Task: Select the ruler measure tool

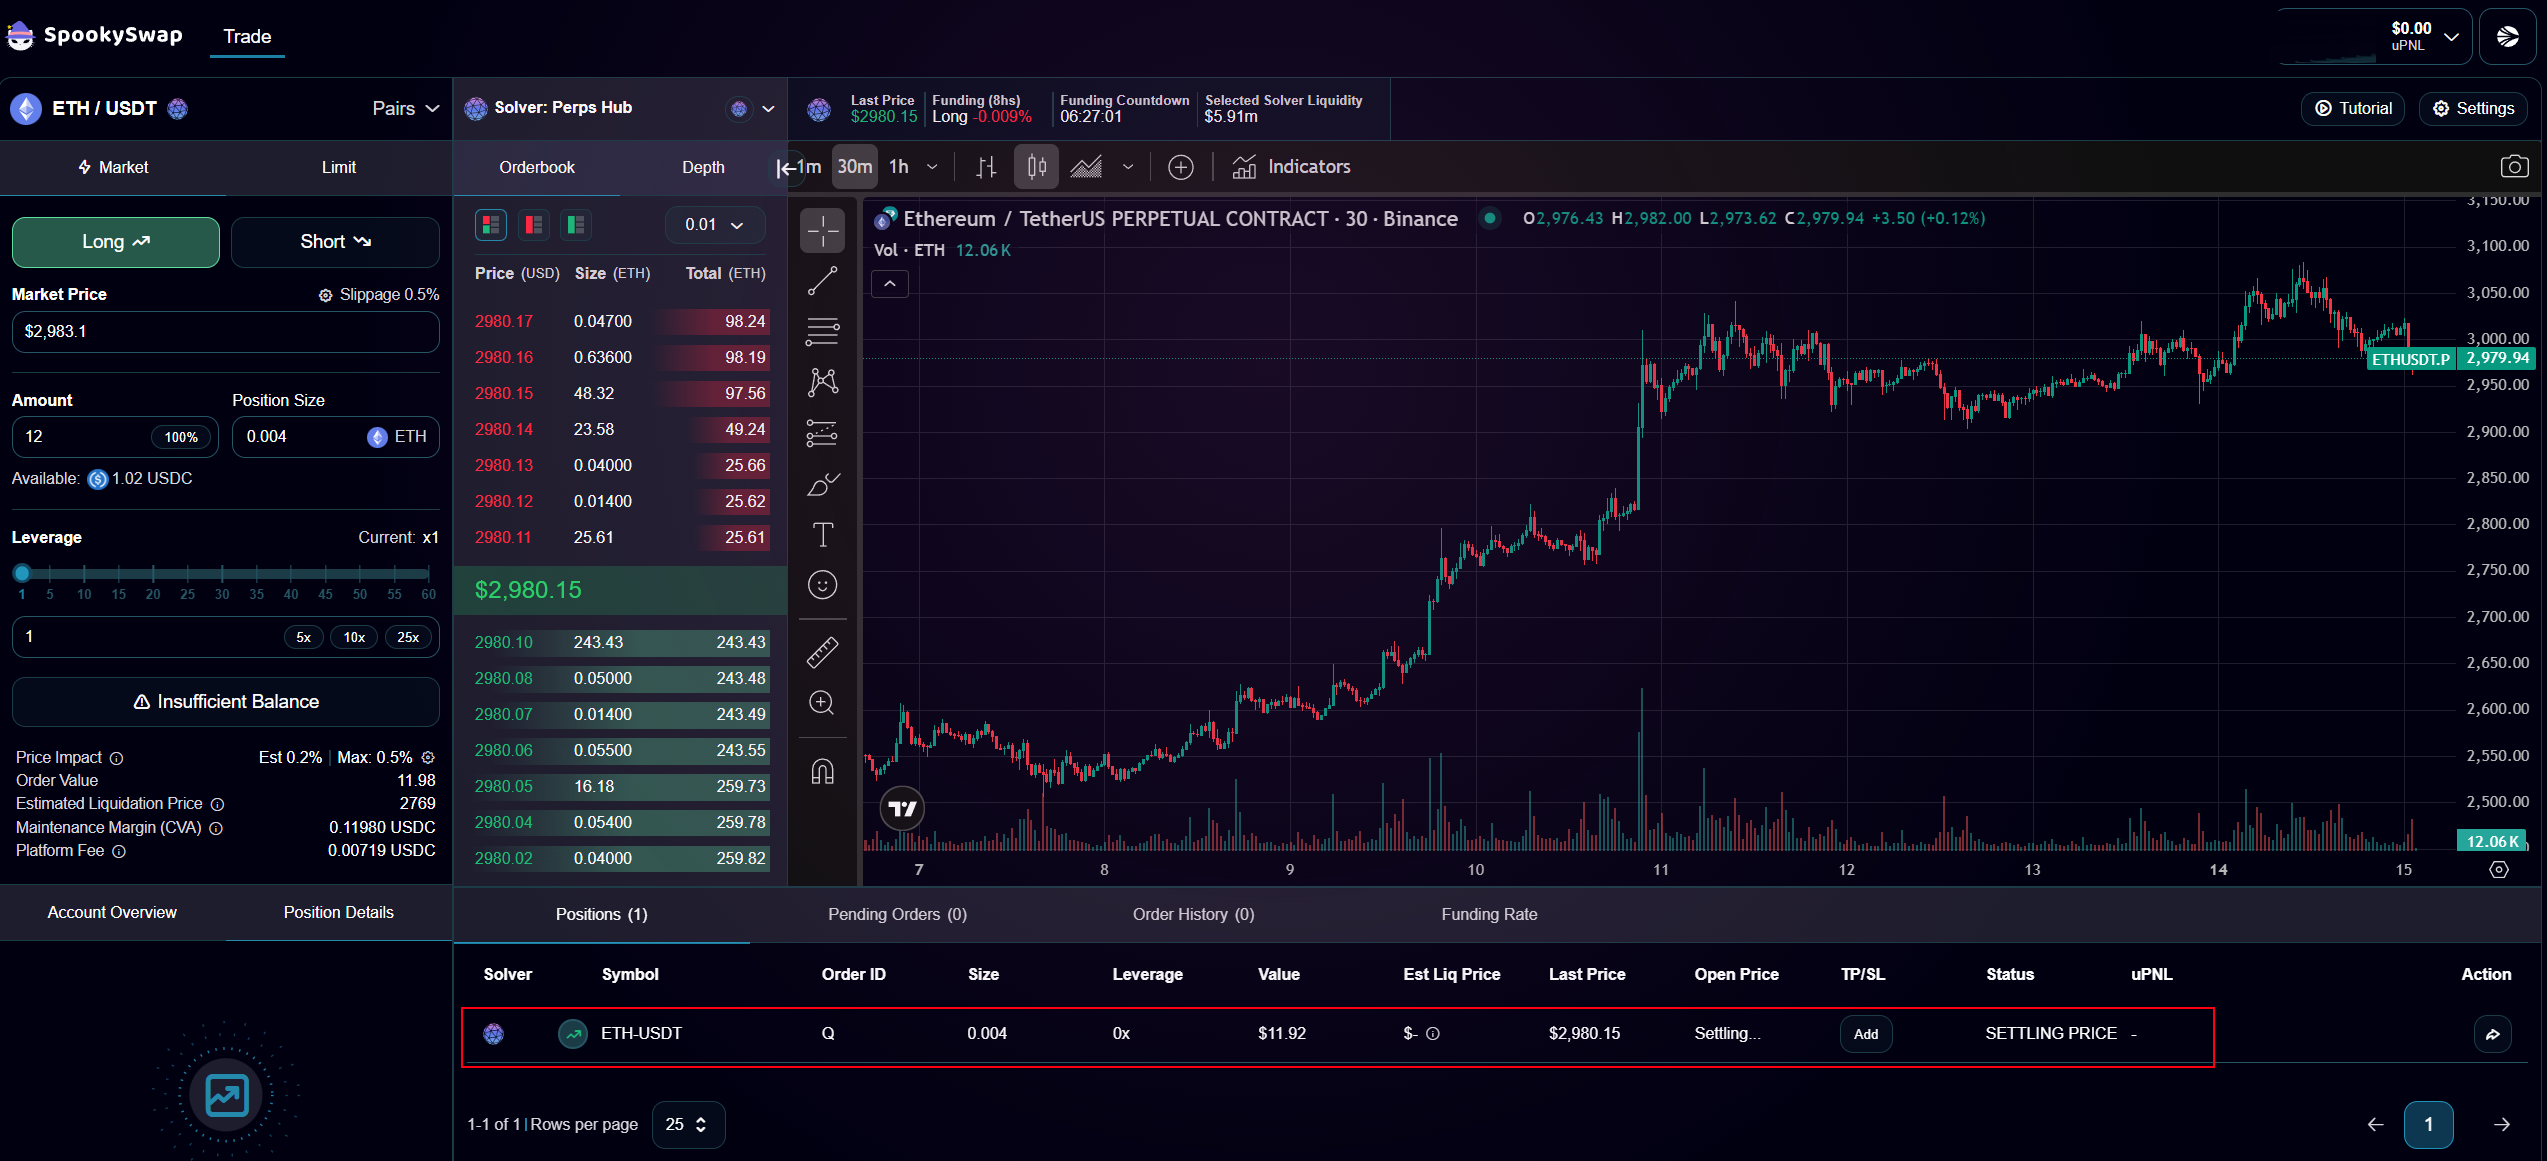Action: 822,652
